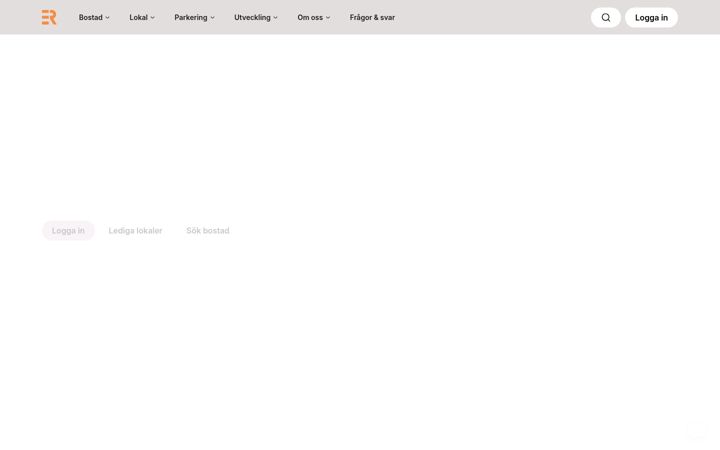Go to Frågor & svar
Screen dimensions: 720x450
372,17
